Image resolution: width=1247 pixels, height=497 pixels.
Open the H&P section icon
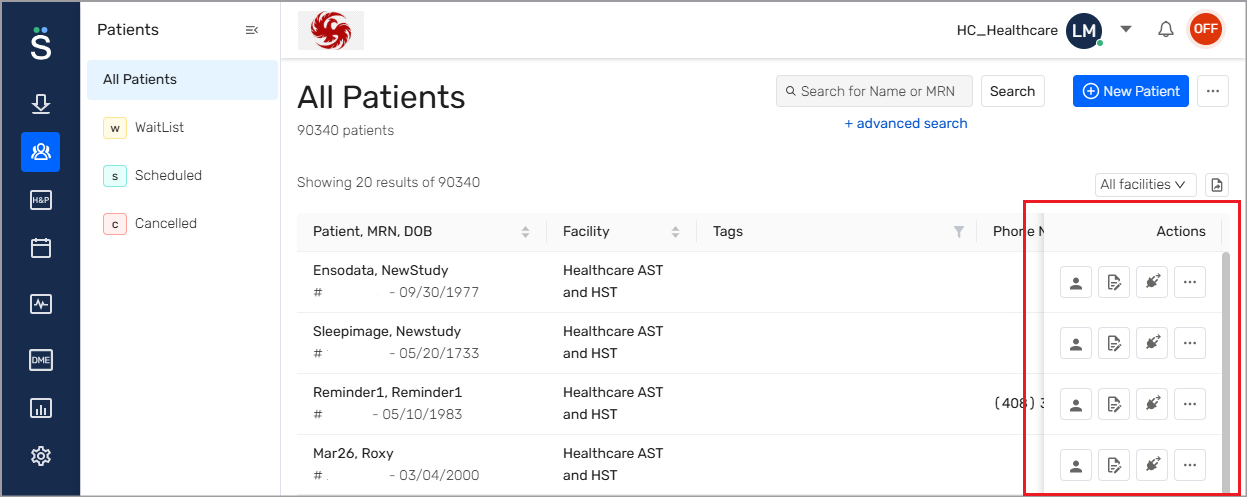(x=41, y=200)
